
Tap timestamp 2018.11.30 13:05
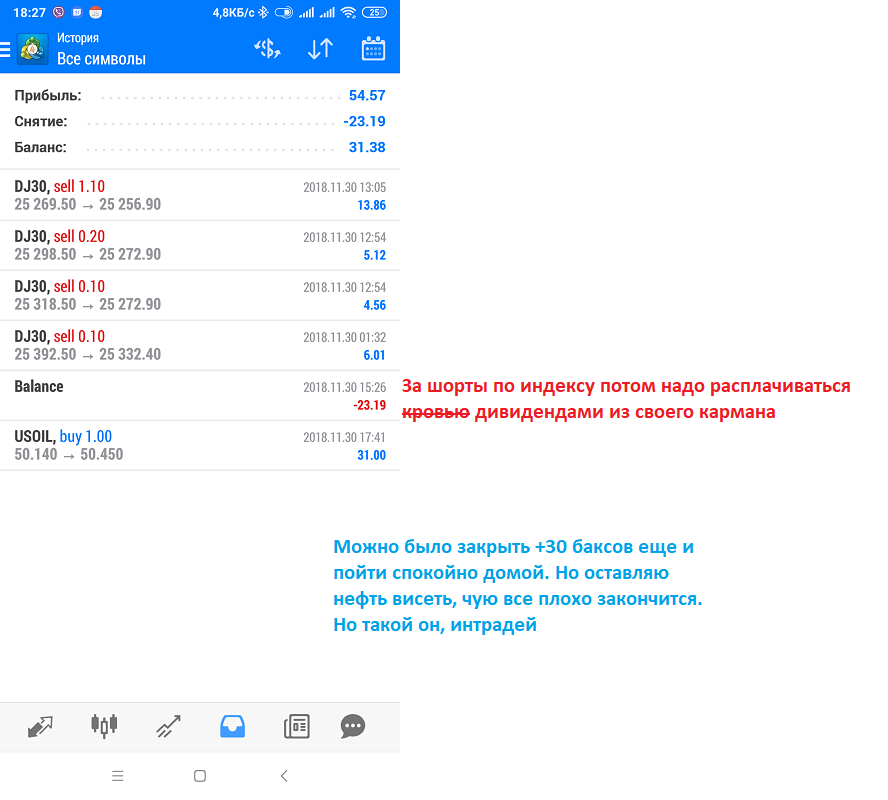(344, 187)
